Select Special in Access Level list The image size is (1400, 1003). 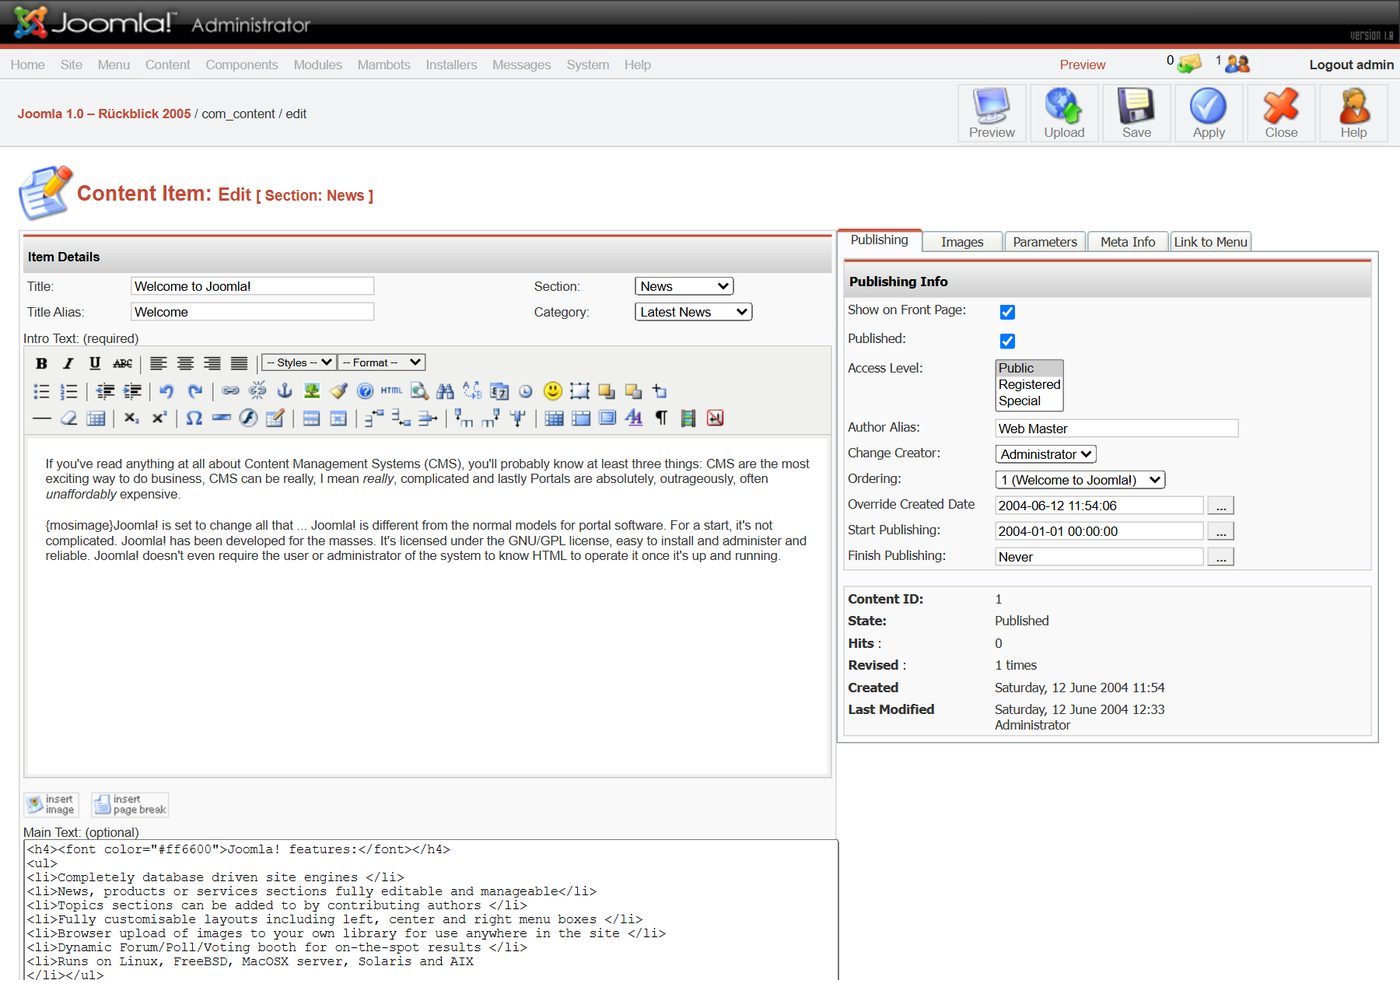pos(1029,401)
